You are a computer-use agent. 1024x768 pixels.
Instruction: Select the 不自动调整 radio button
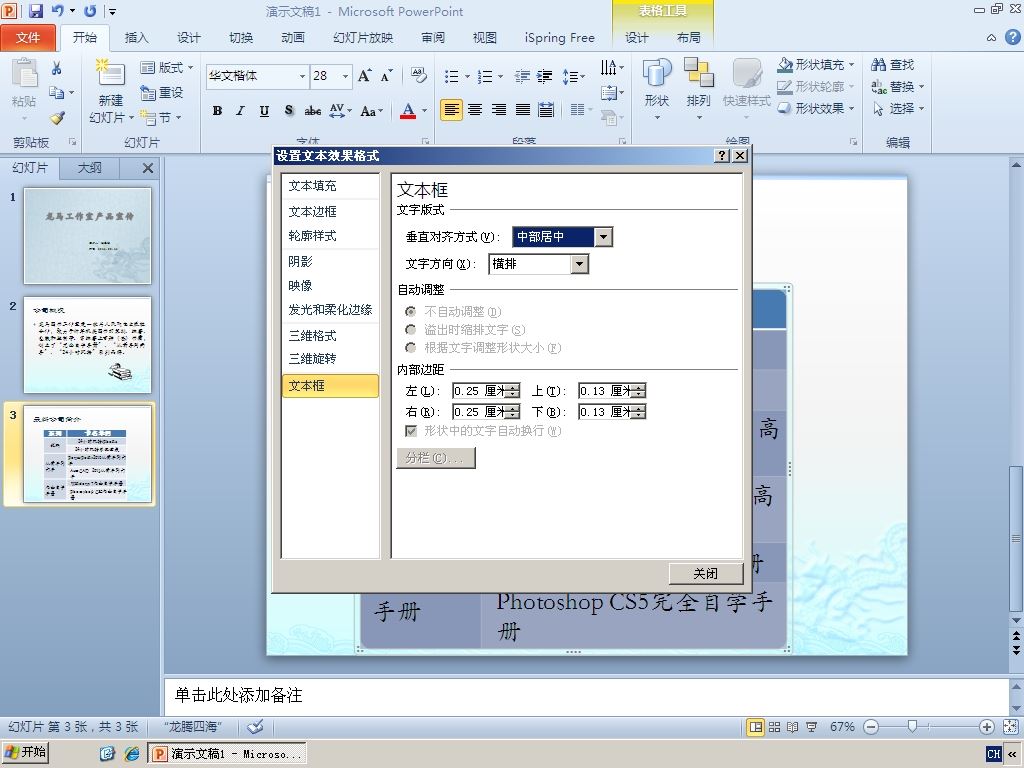pyautogui.click(x=410, y=312)
